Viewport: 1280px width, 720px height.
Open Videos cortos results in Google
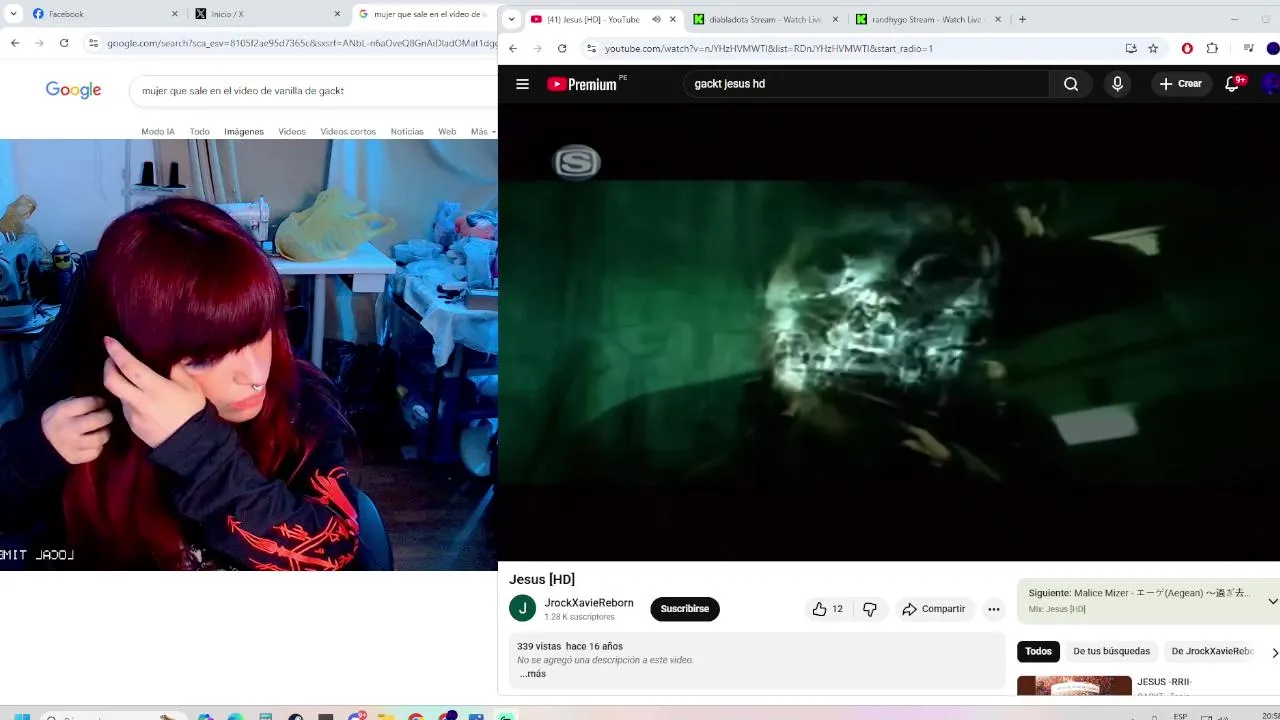348,132
